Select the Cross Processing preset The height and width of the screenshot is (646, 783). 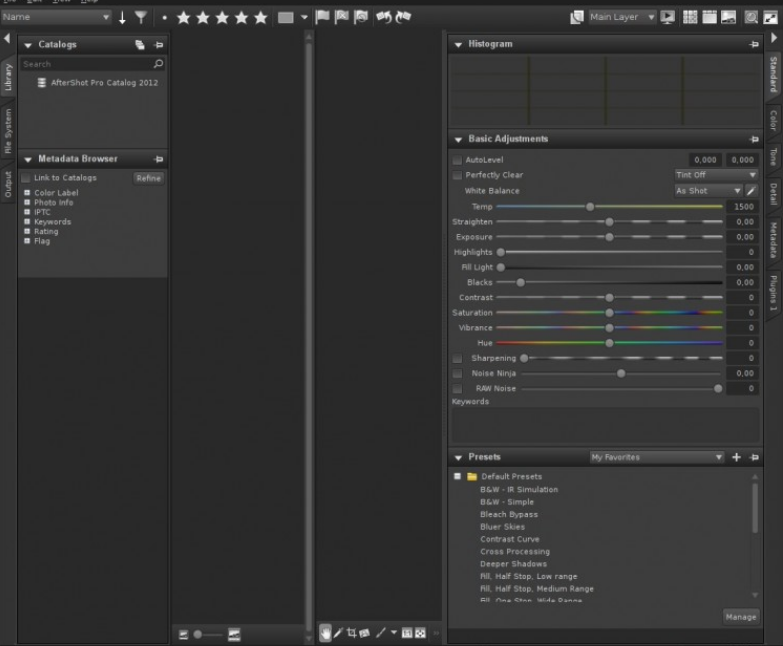tap(515, 552)
